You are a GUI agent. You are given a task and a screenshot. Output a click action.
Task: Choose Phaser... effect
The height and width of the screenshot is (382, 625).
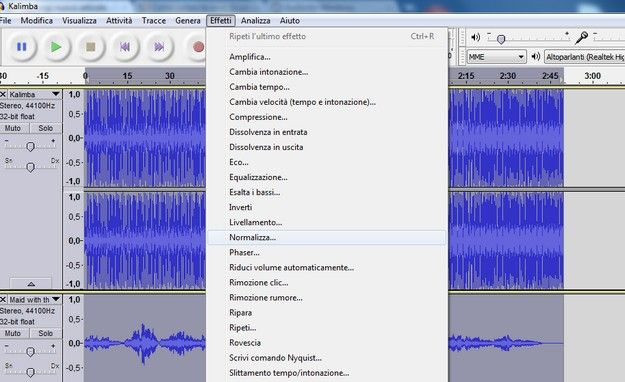point(327,252)
